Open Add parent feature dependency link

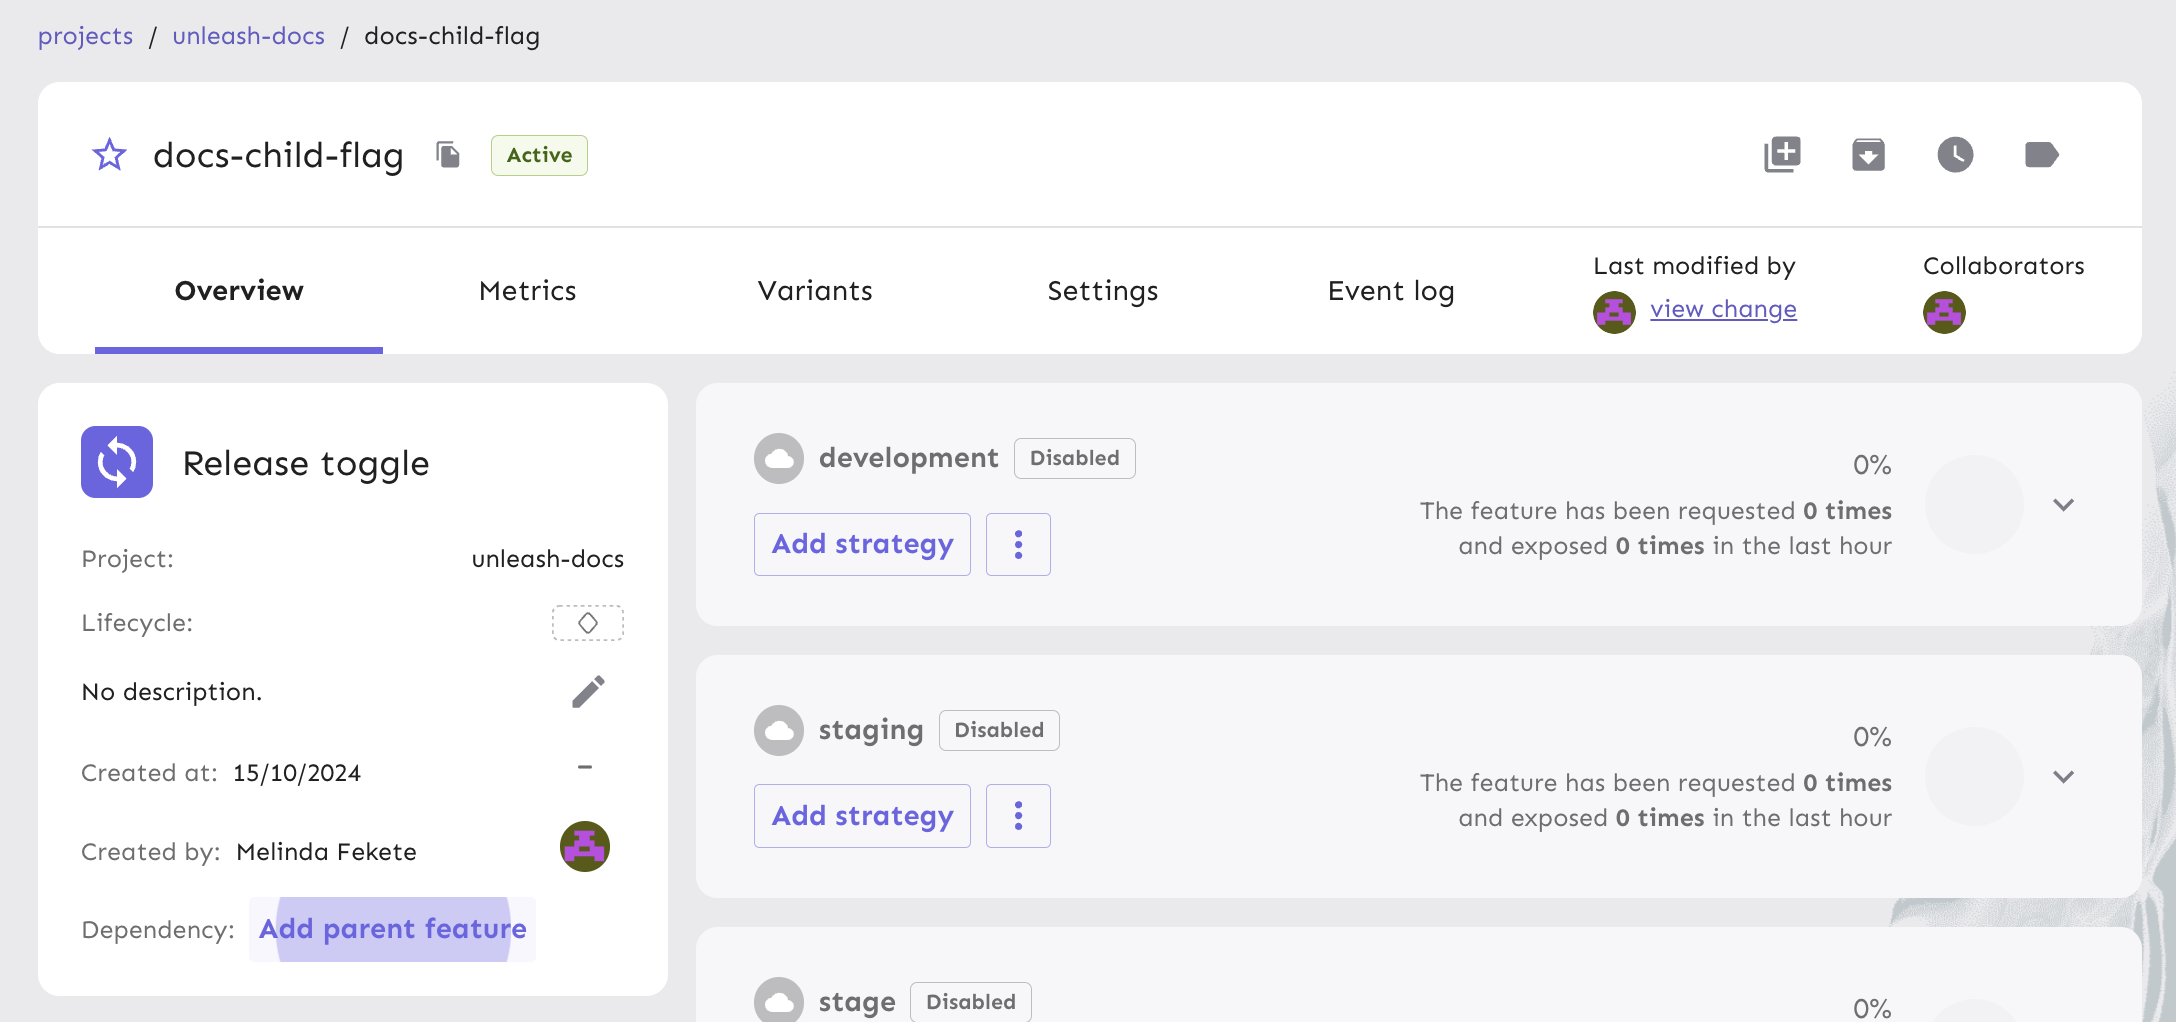(392, 929)
